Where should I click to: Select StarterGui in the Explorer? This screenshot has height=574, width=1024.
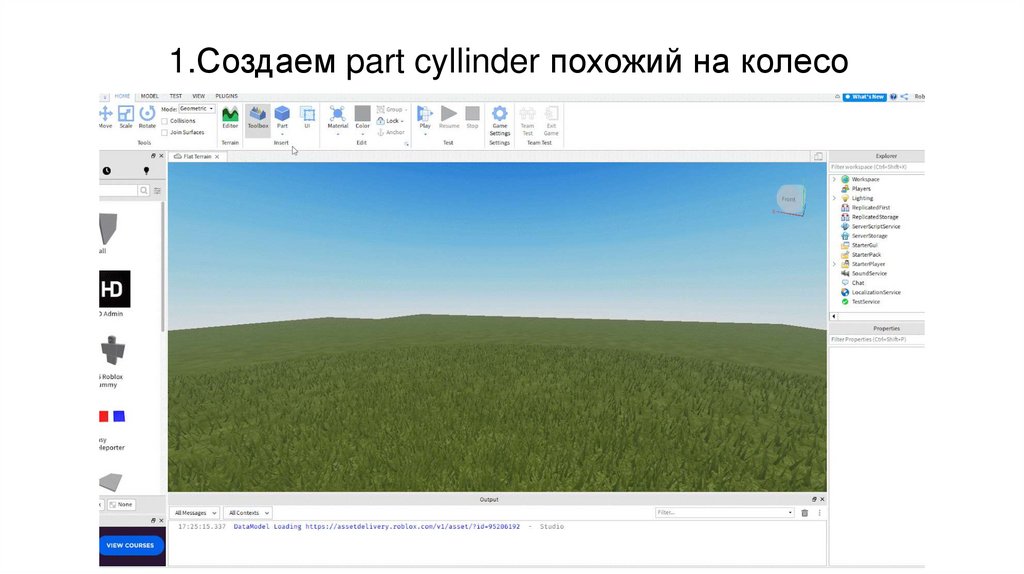864,246
